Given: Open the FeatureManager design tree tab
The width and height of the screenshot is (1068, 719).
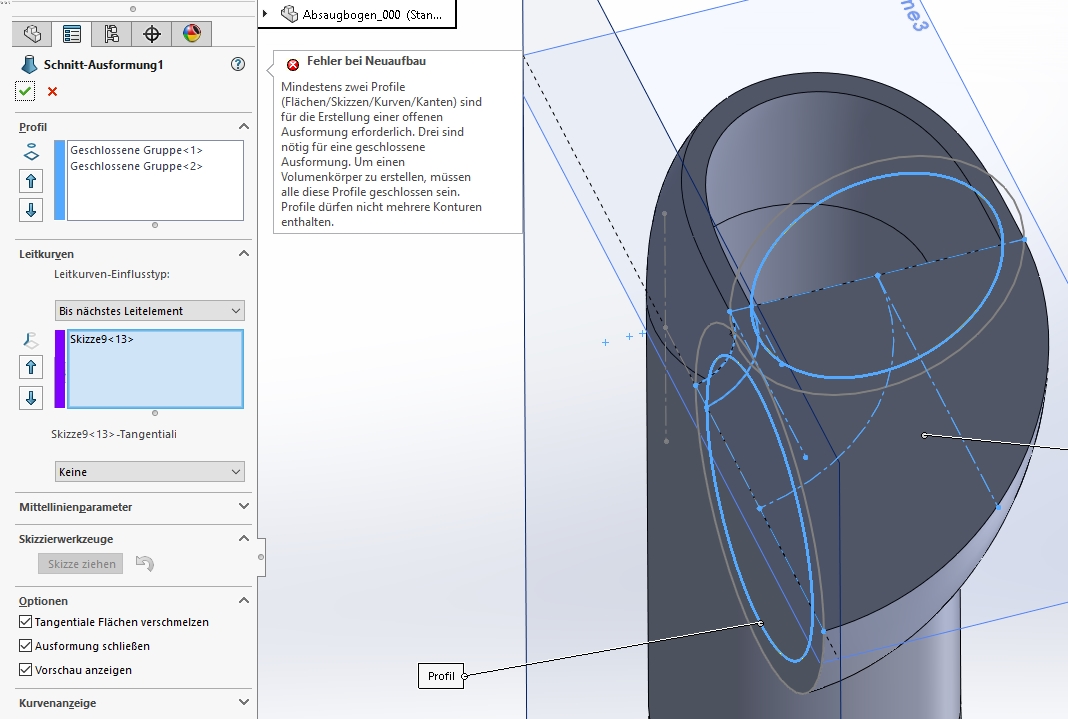Looking at the screenshot, I should point(32,34).
